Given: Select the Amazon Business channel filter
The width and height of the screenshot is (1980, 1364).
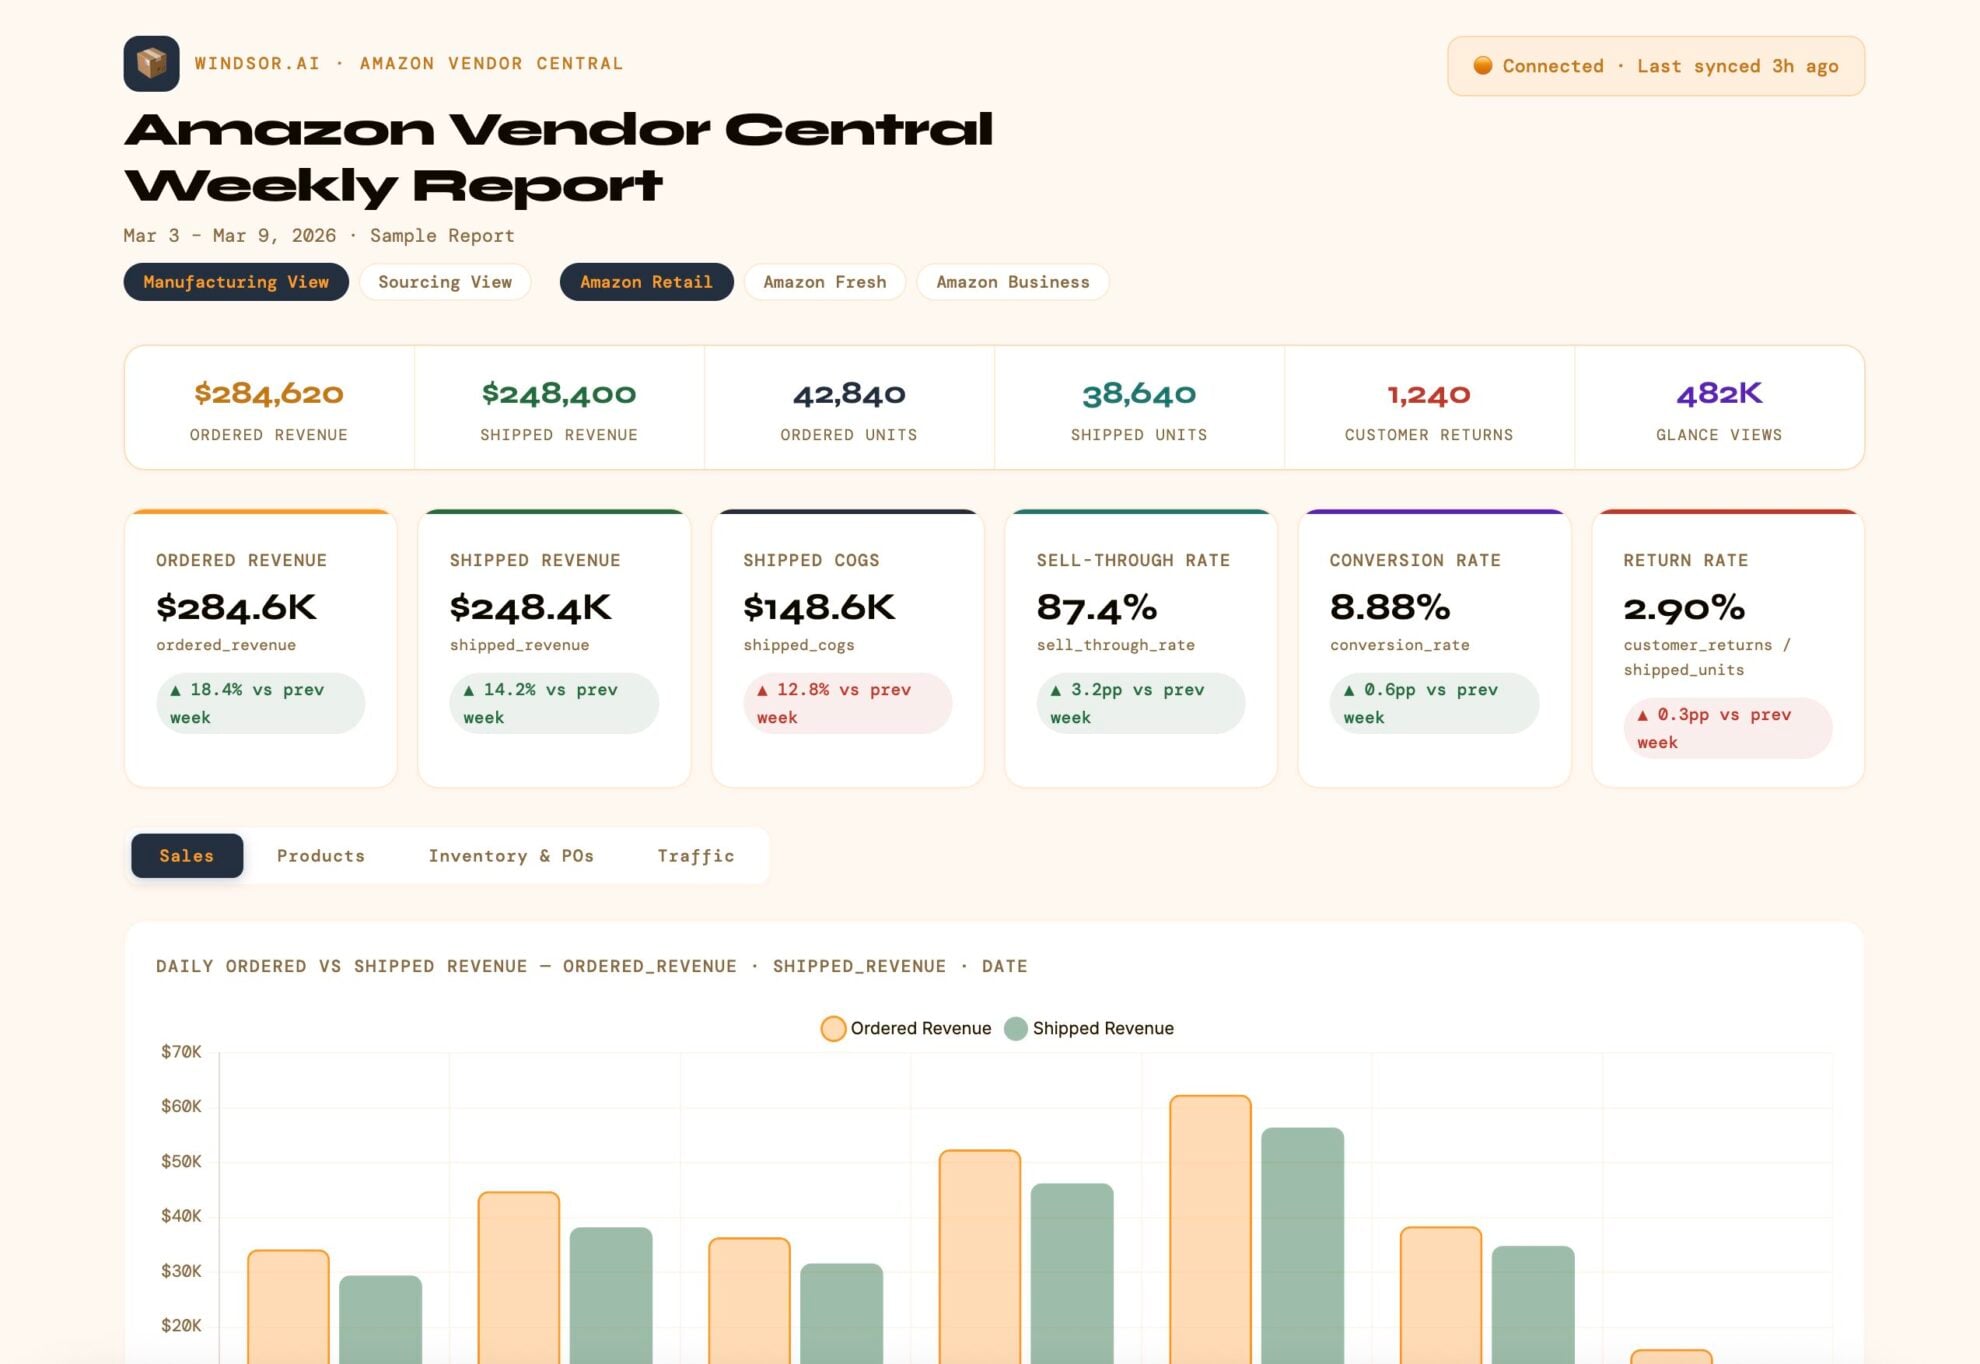Looking at the screenshot, I should (1012, 281).
